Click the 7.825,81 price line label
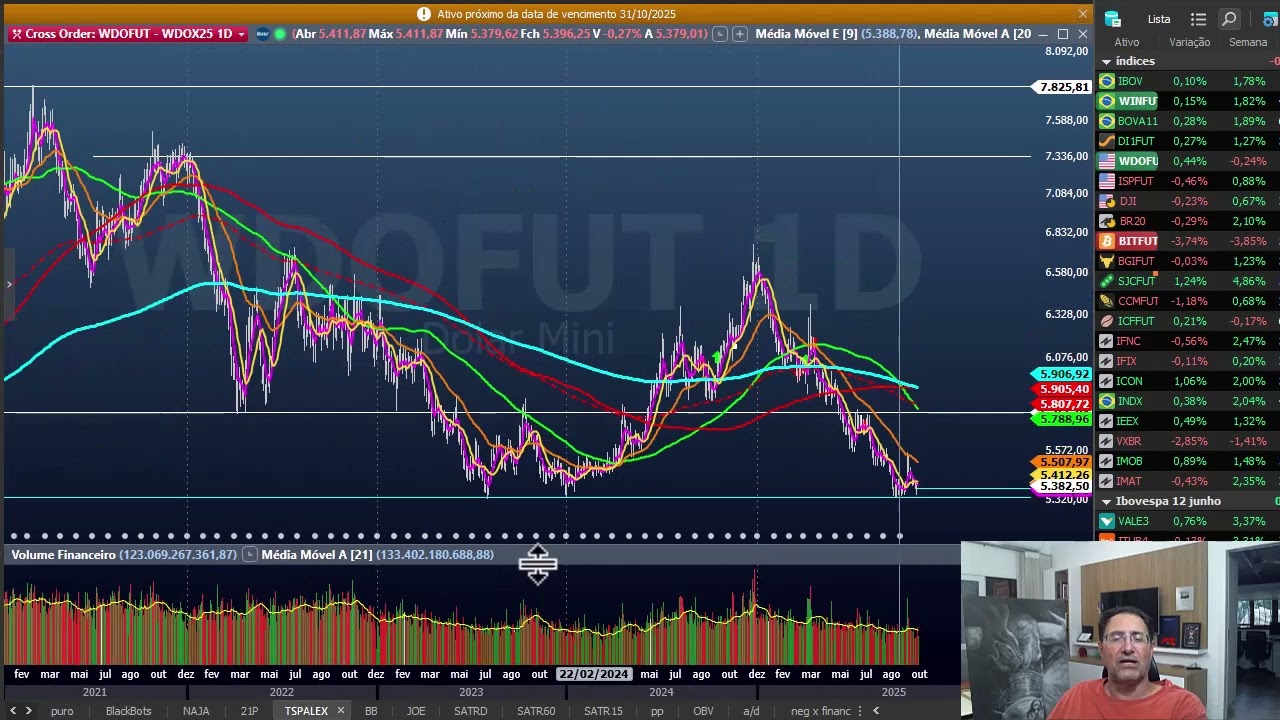 [x=1064, y=87]
